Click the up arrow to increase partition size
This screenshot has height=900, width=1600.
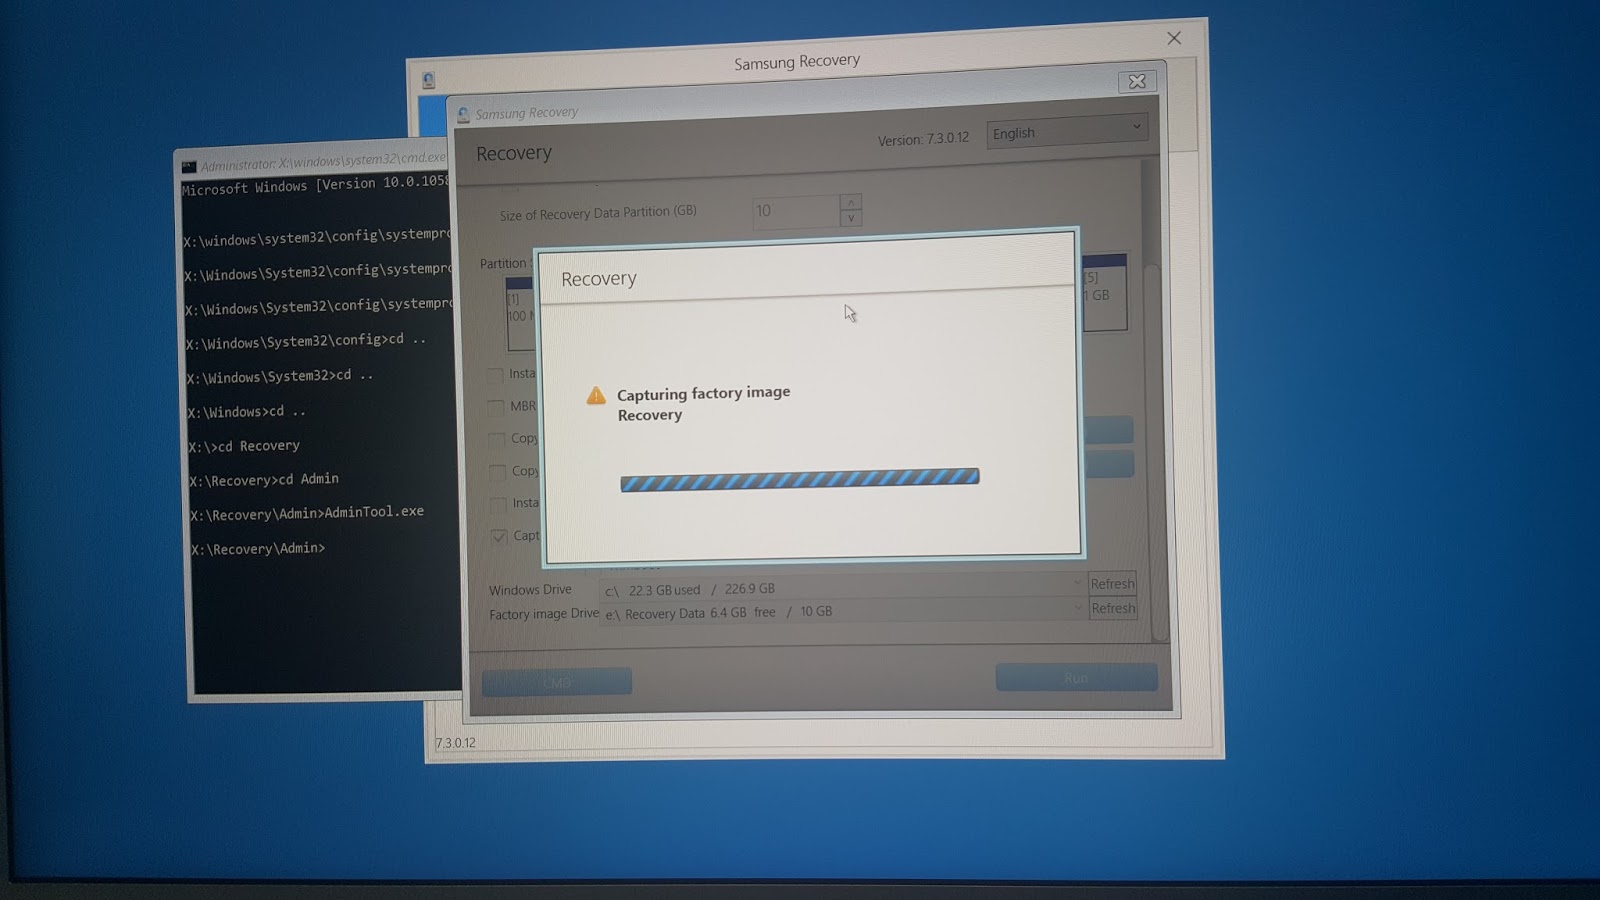849,204
